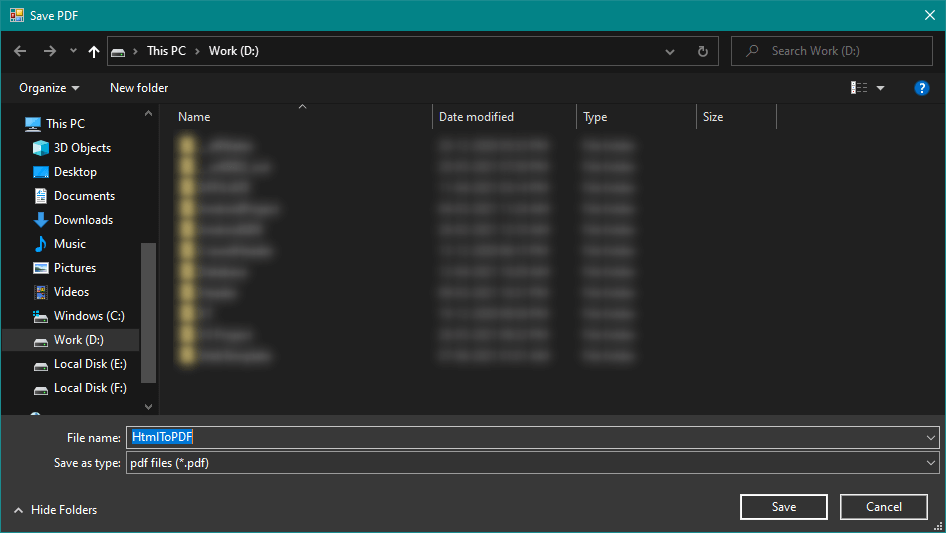Open Downloads folder in sidebar
Image resolution: width=946 pixels, height=533 pixels.
click(x=83, y=220)
